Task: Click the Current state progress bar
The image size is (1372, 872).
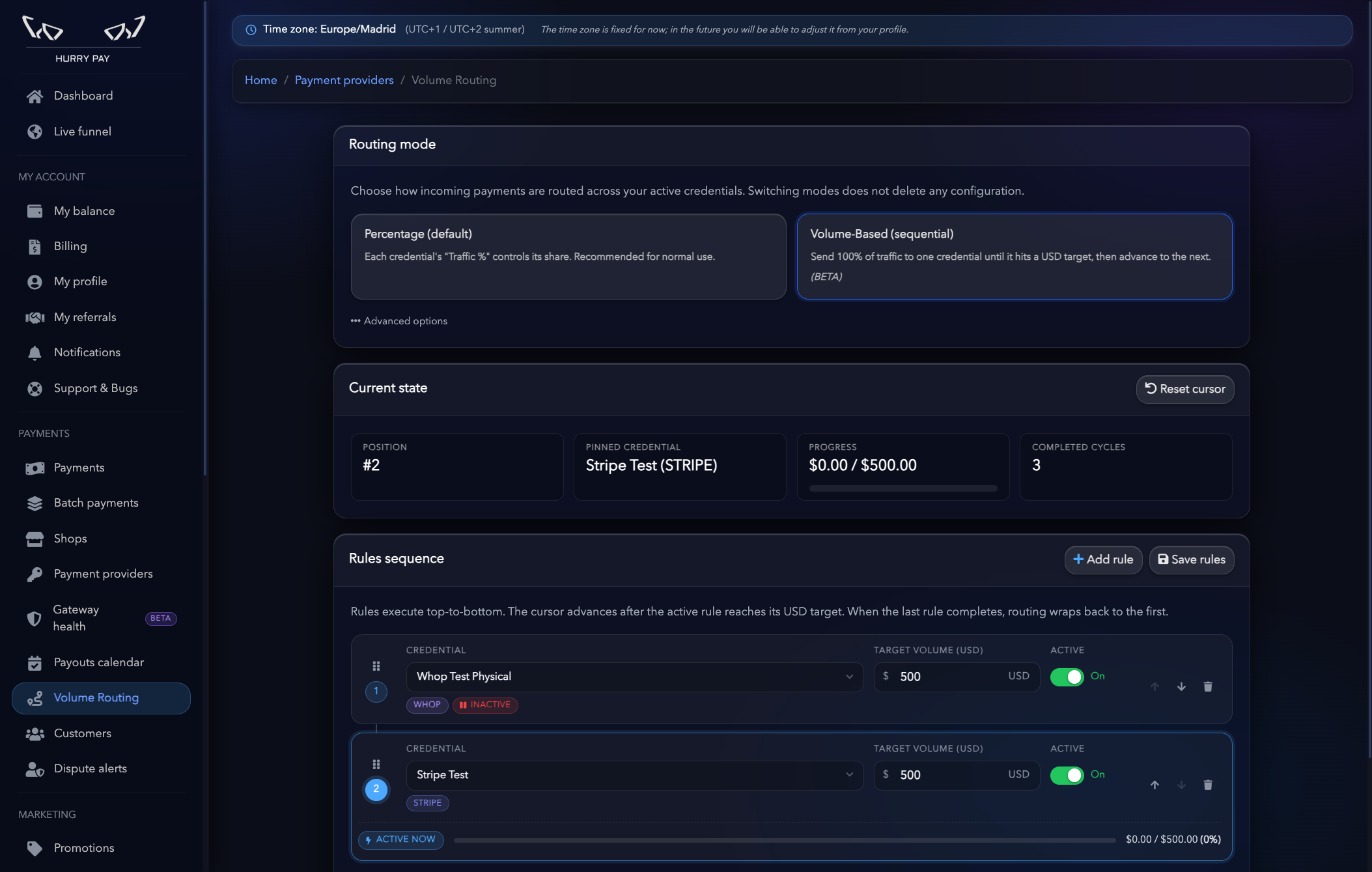Action: (x=903, y=488)
